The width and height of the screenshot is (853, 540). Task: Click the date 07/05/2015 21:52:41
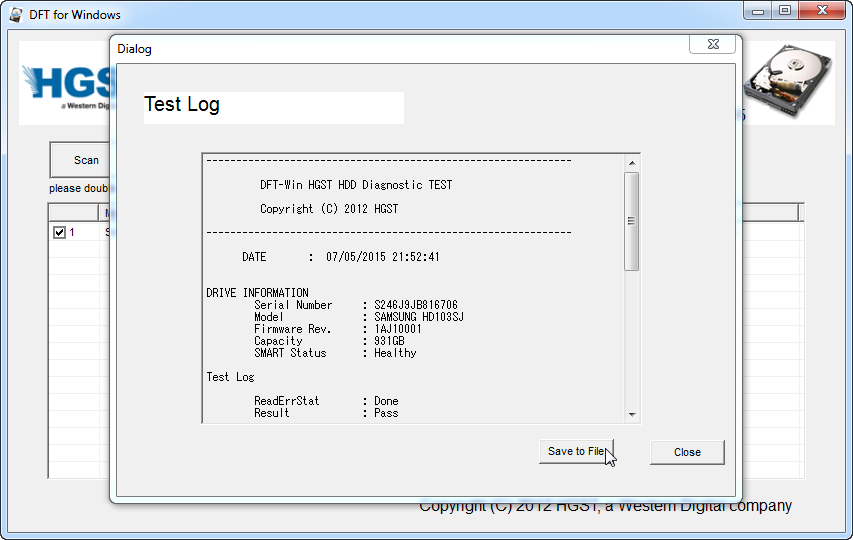click(382, 257)
